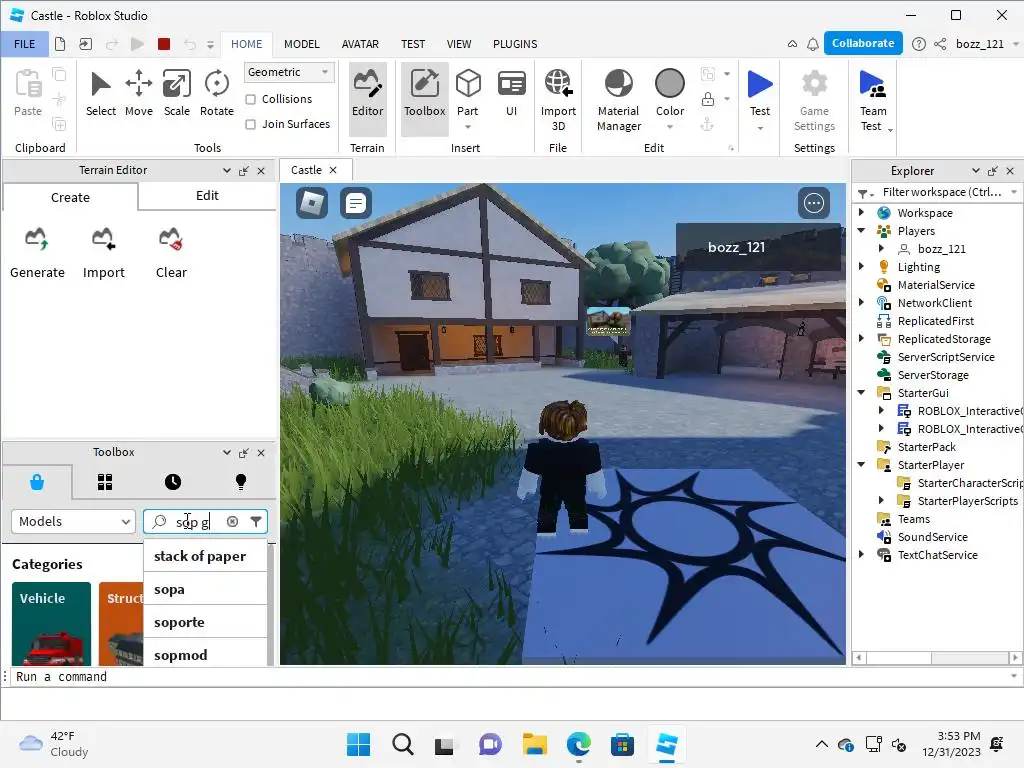The width and height of the screenshot is (1024, 768).
Task: Open Toolbox Recent clock tab
Action: click(x=173, y=482)
